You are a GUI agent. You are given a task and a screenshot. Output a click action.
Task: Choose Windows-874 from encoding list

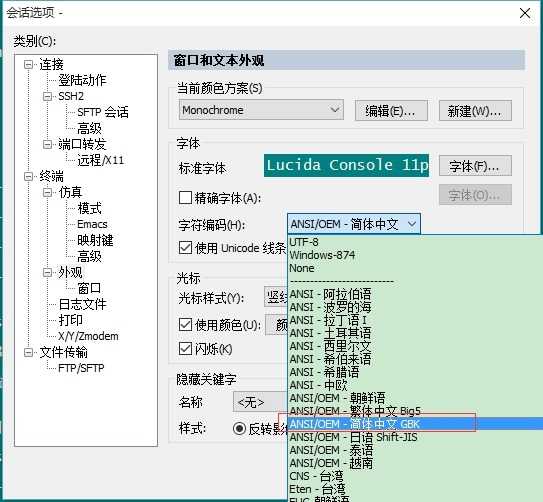pyautogui.click(x=415, y=255)
